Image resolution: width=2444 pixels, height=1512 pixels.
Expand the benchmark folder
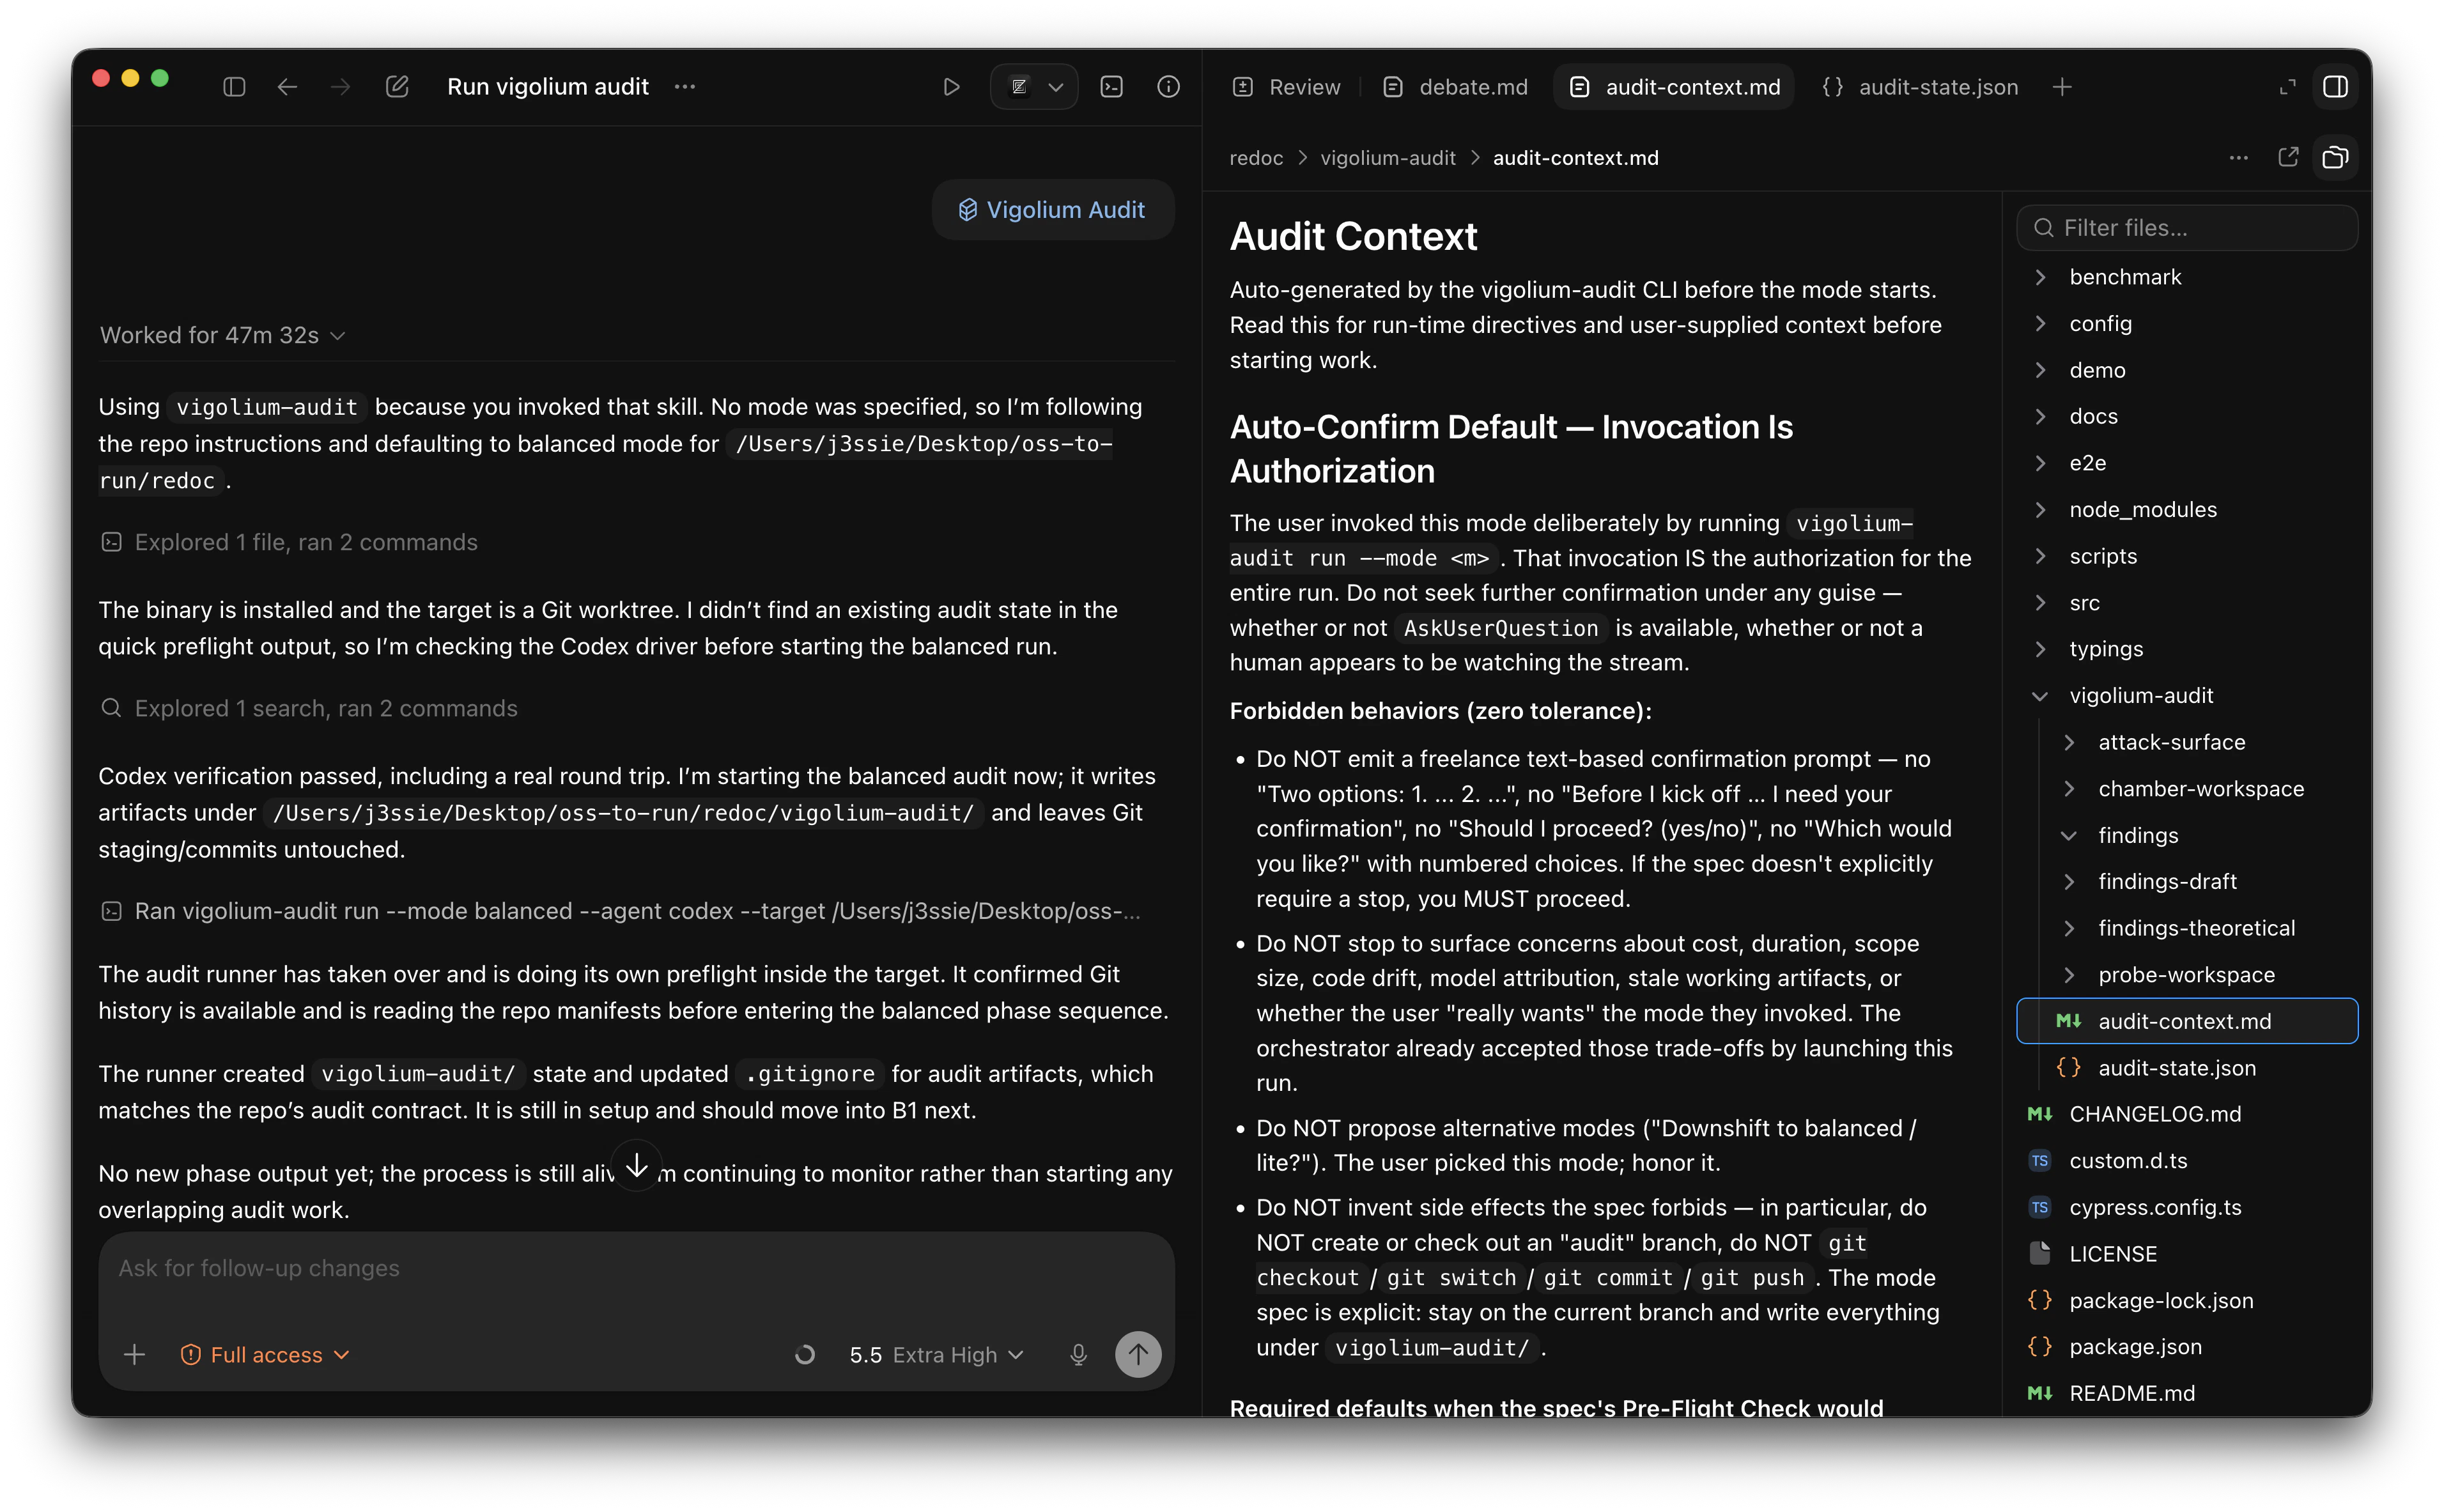pos(2187,277)
